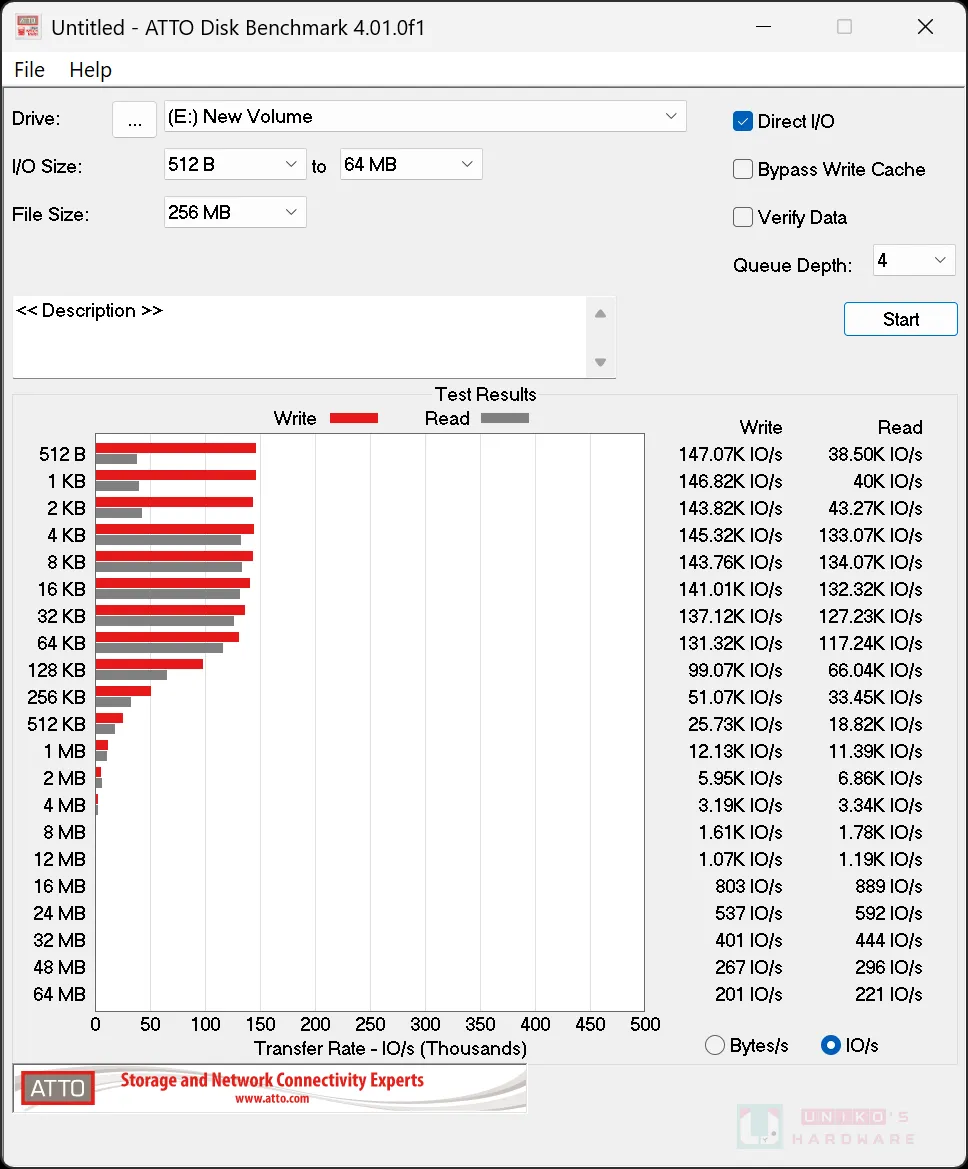The height and width of the screenshot is (1169, 968).
Task: Open the I/O Size maximum dropdown showing 64 MB
Action: (411, 164)
